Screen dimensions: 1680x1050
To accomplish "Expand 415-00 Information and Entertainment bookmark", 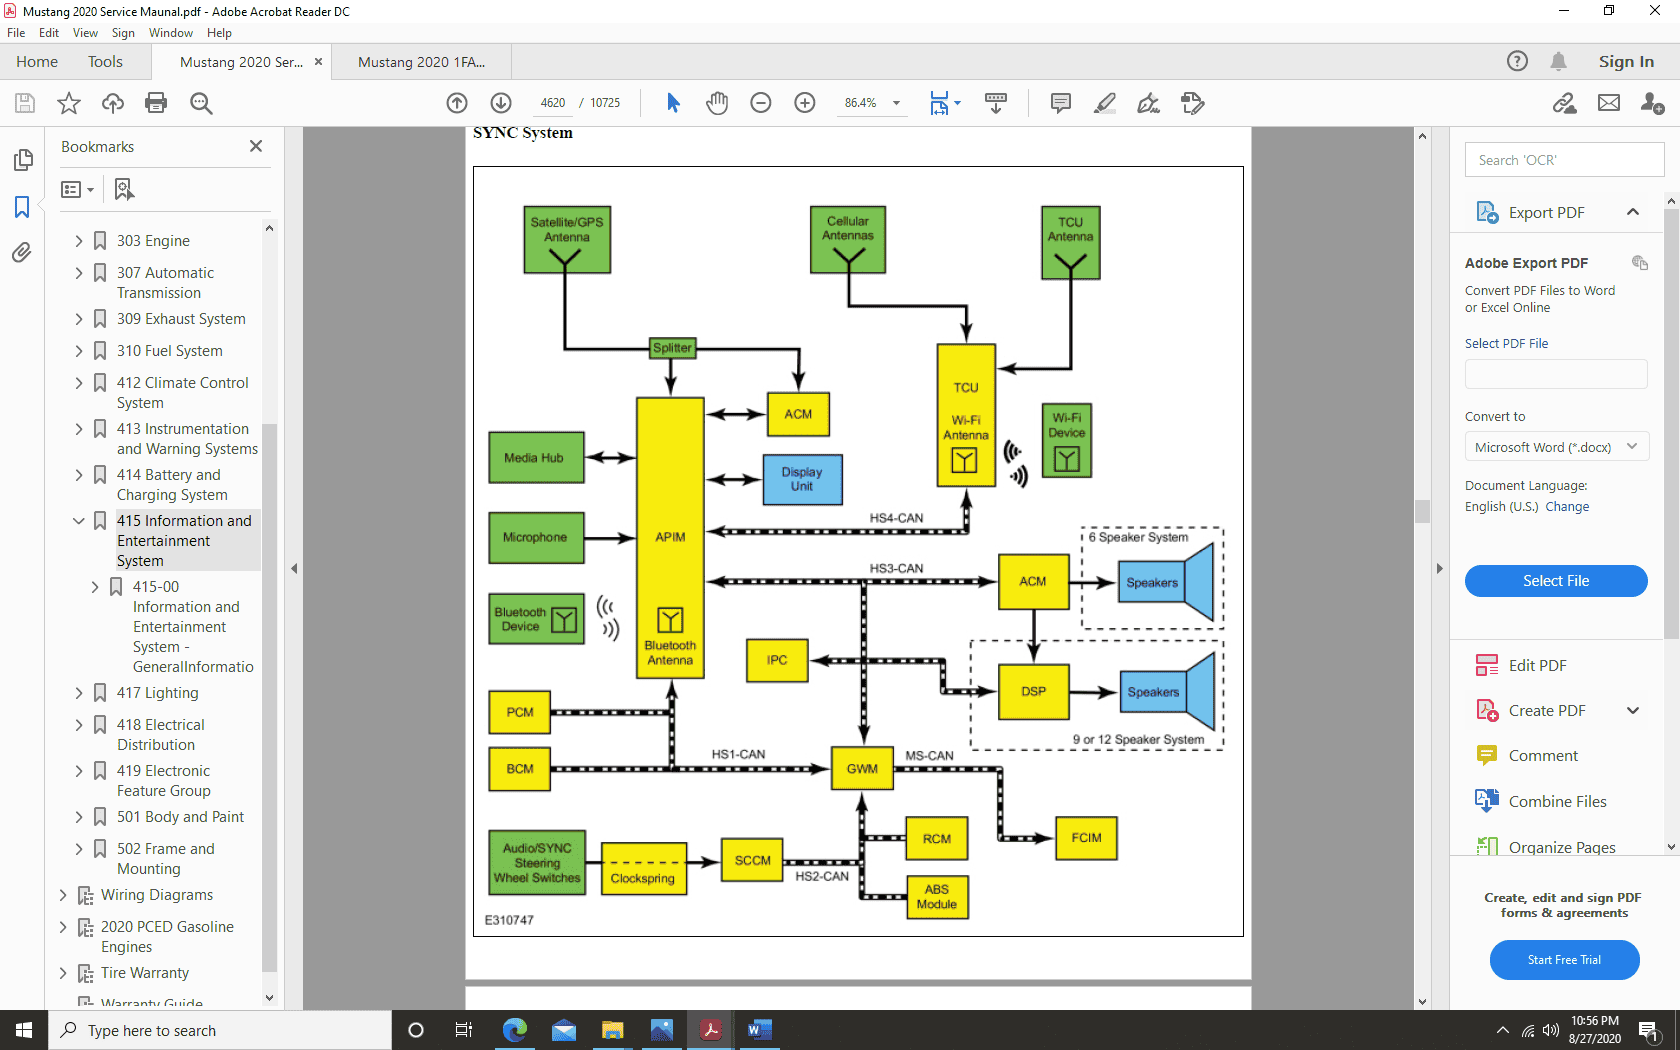I will [x=95, y=587].
